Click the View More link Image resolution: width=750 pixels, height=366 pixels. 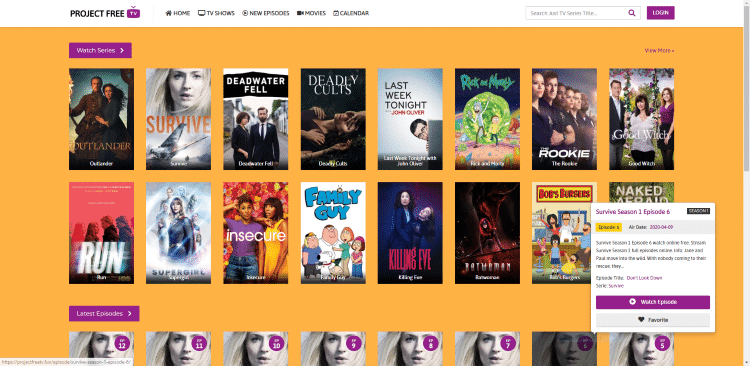pos(659,50)
